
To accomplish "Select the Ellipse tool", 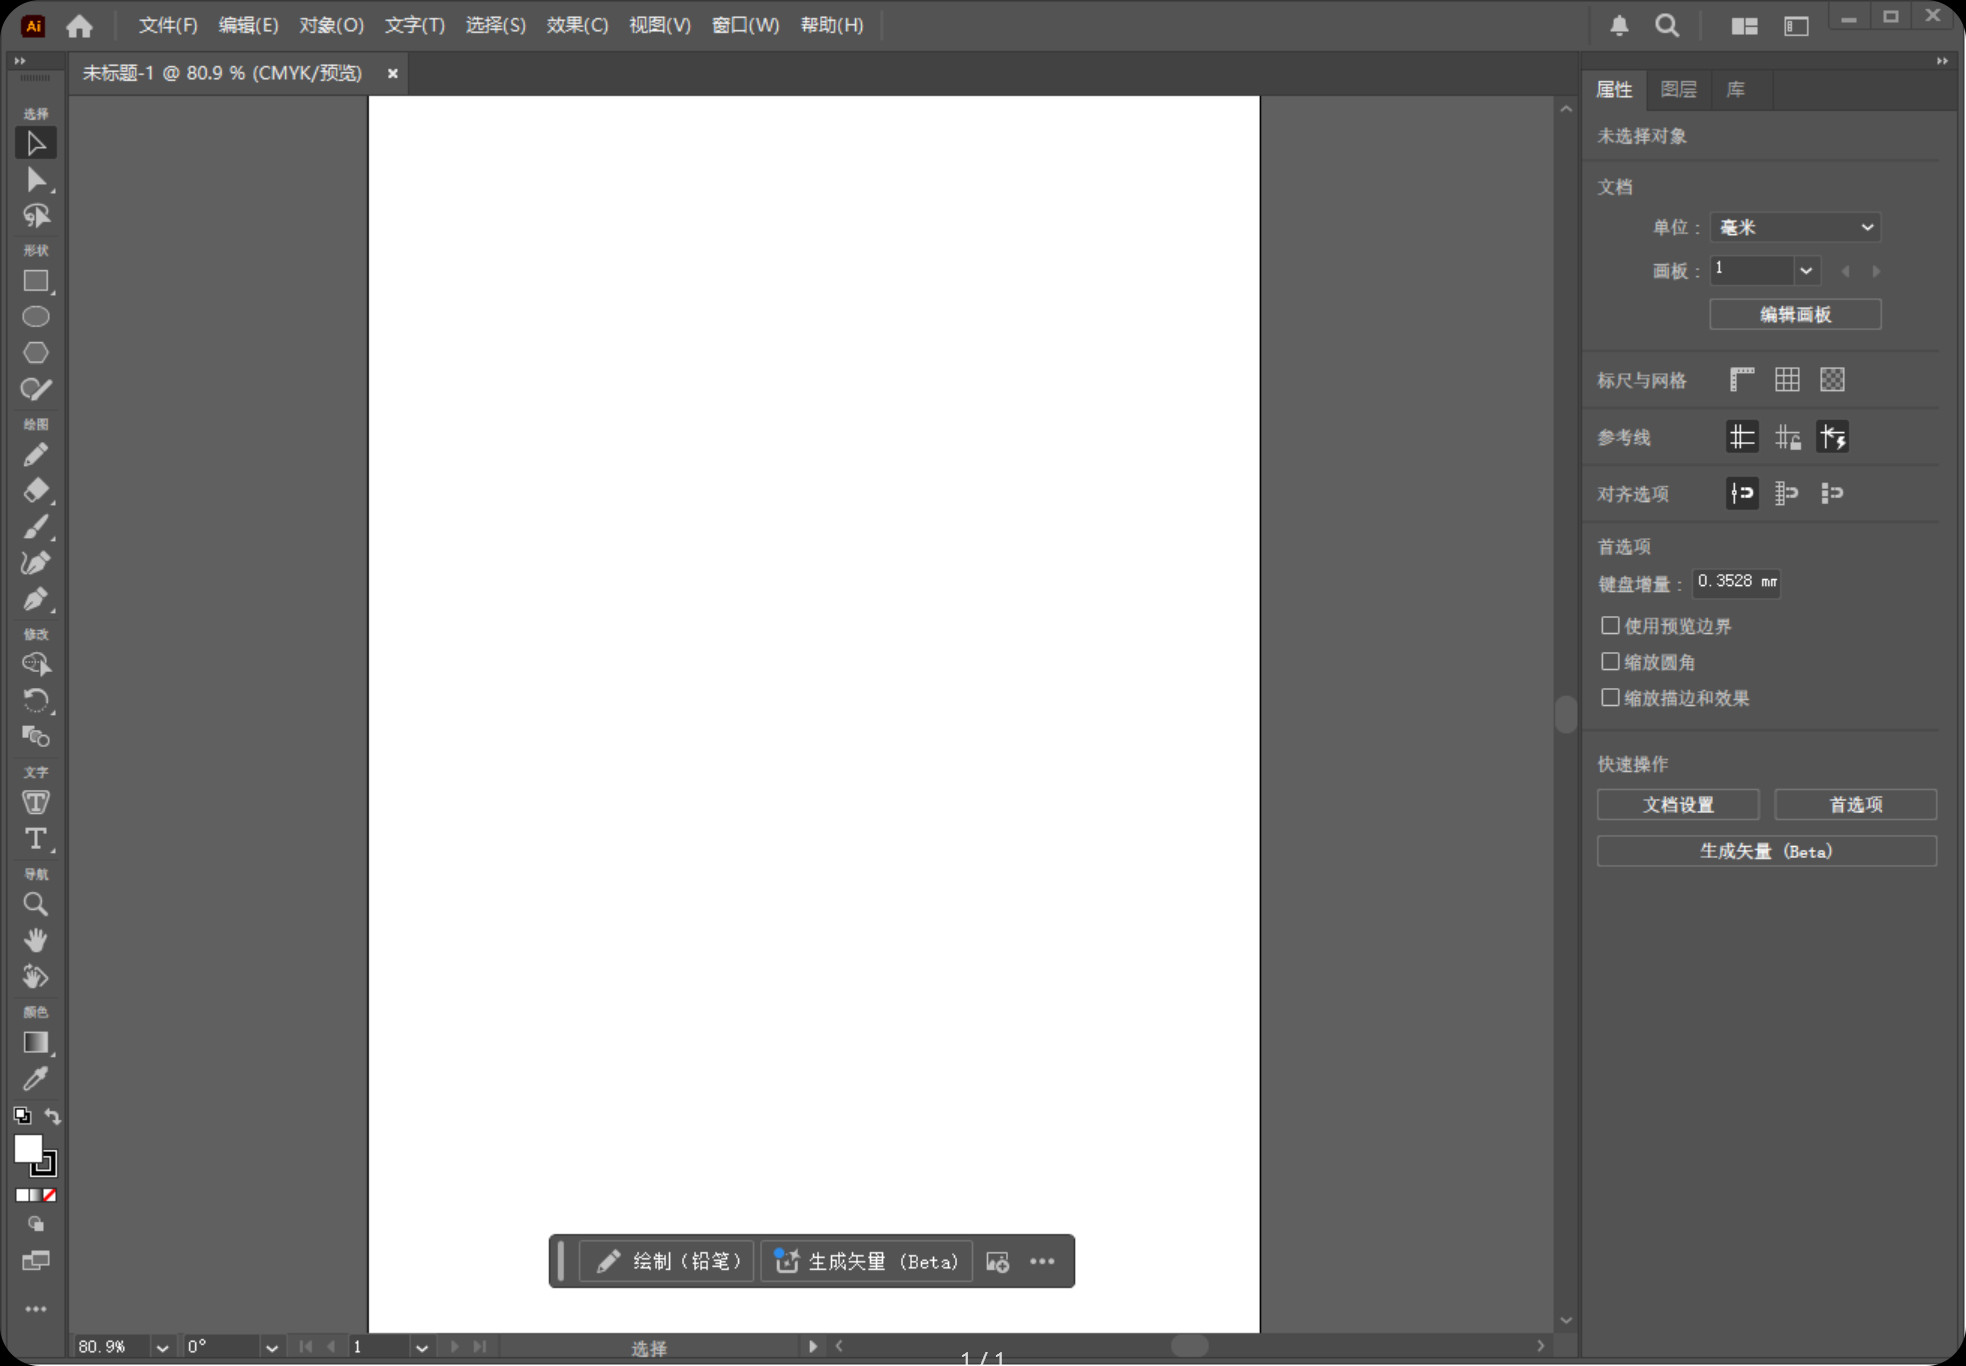I will click(36, 317).
